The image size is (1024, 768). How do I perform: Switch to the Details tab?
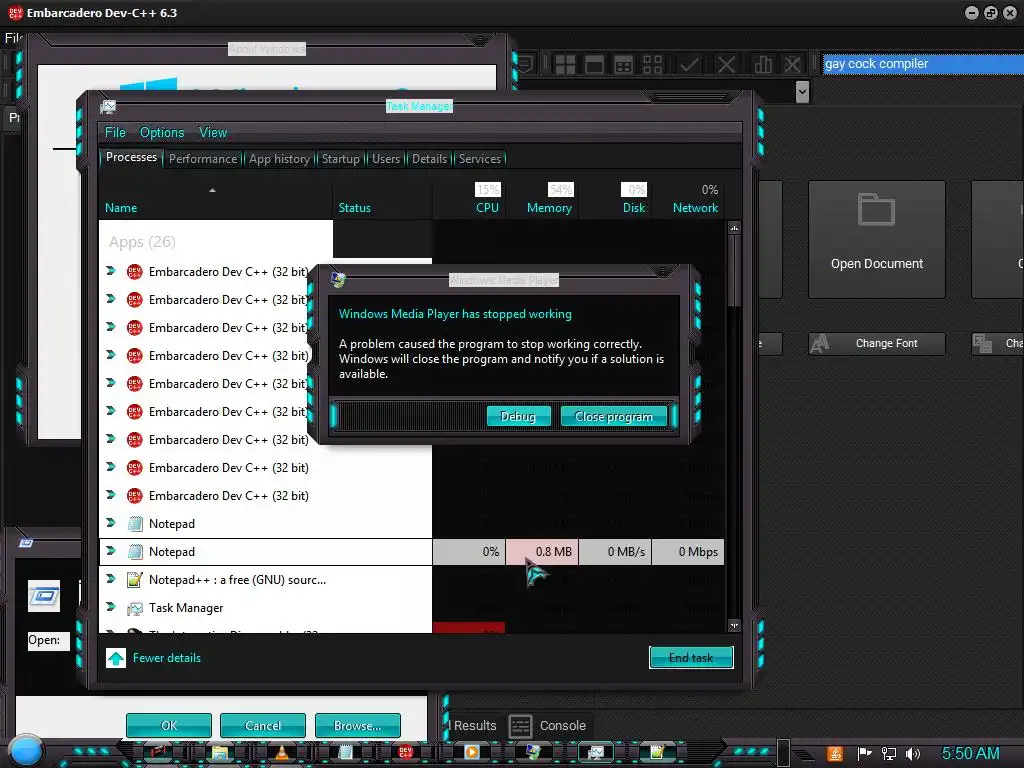(430, 159)
